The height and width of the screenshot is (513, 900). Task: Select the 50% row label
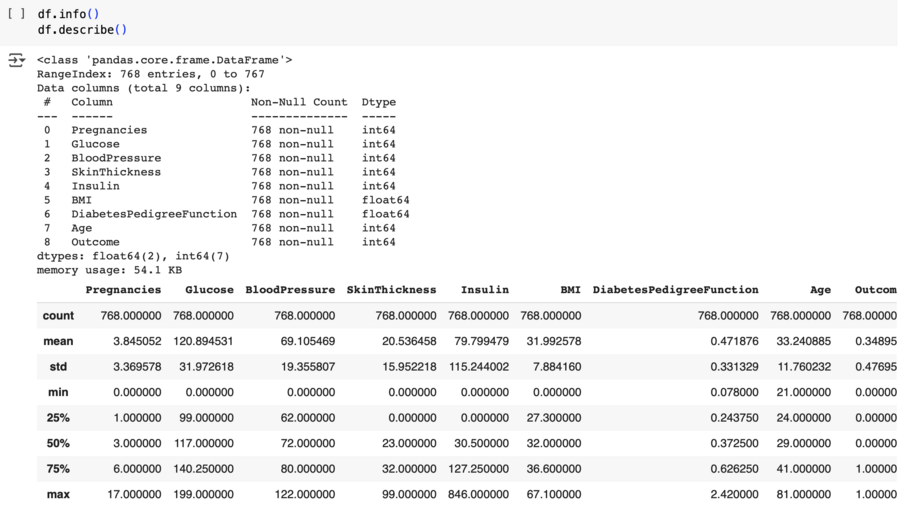(x=58, y=443)
